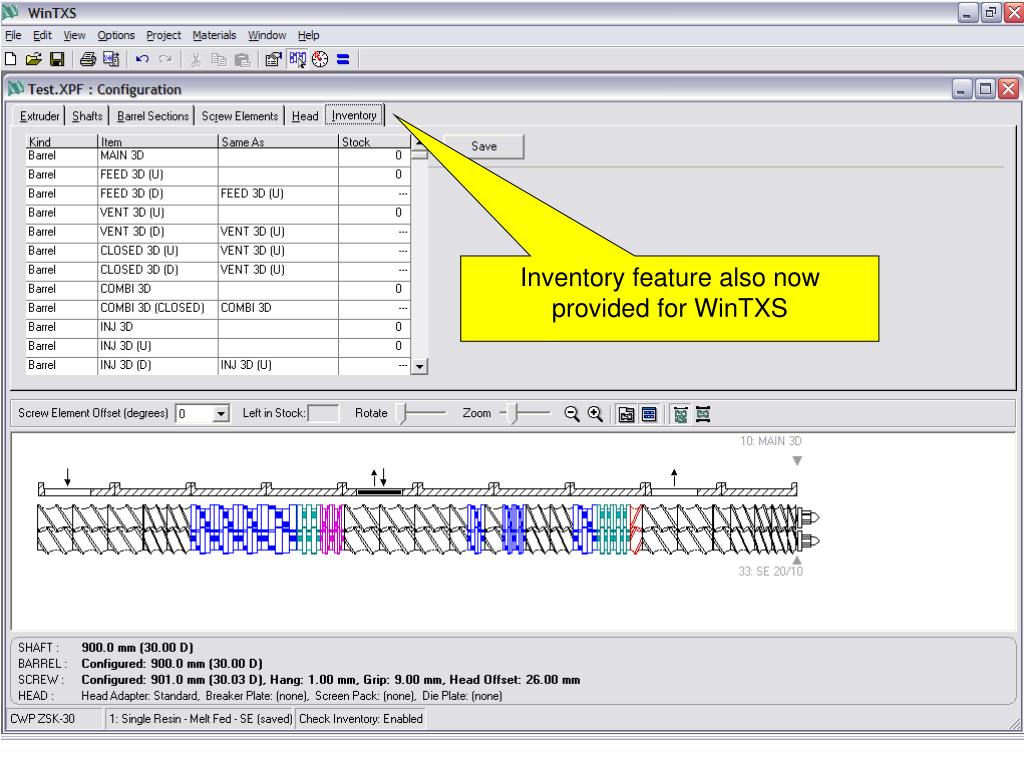Image resolution: width=1024 pixels, height=768 pixels.
Task: Select the Inventory tab
Action: point(354,115)
